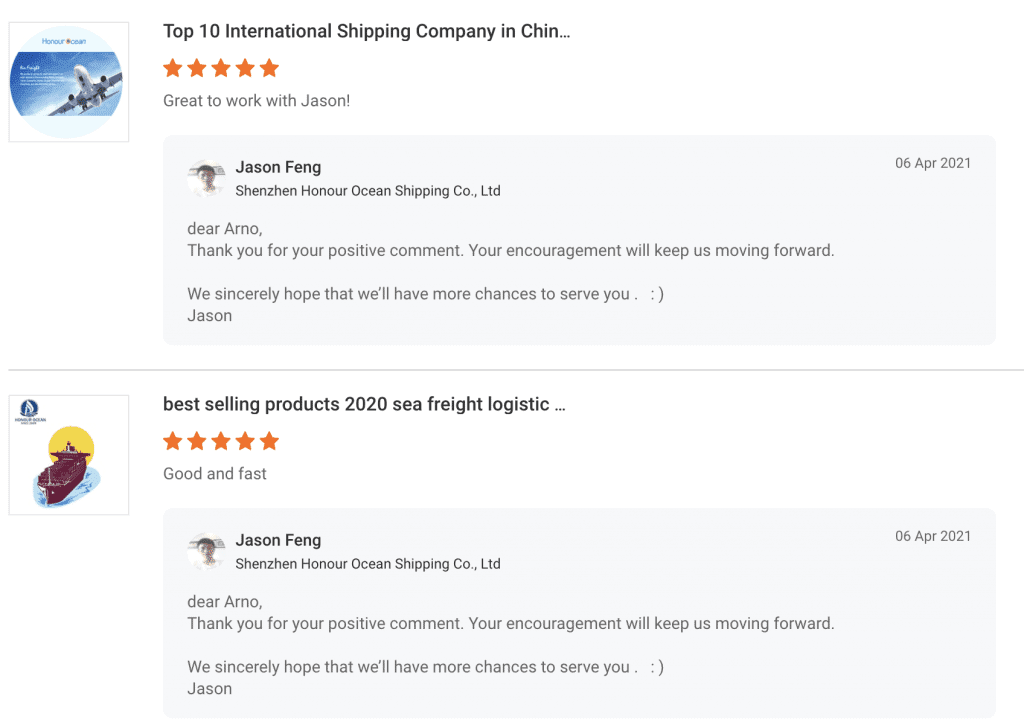
Task: Click the cargo ship product thumbnail
Action: point(68,455)
